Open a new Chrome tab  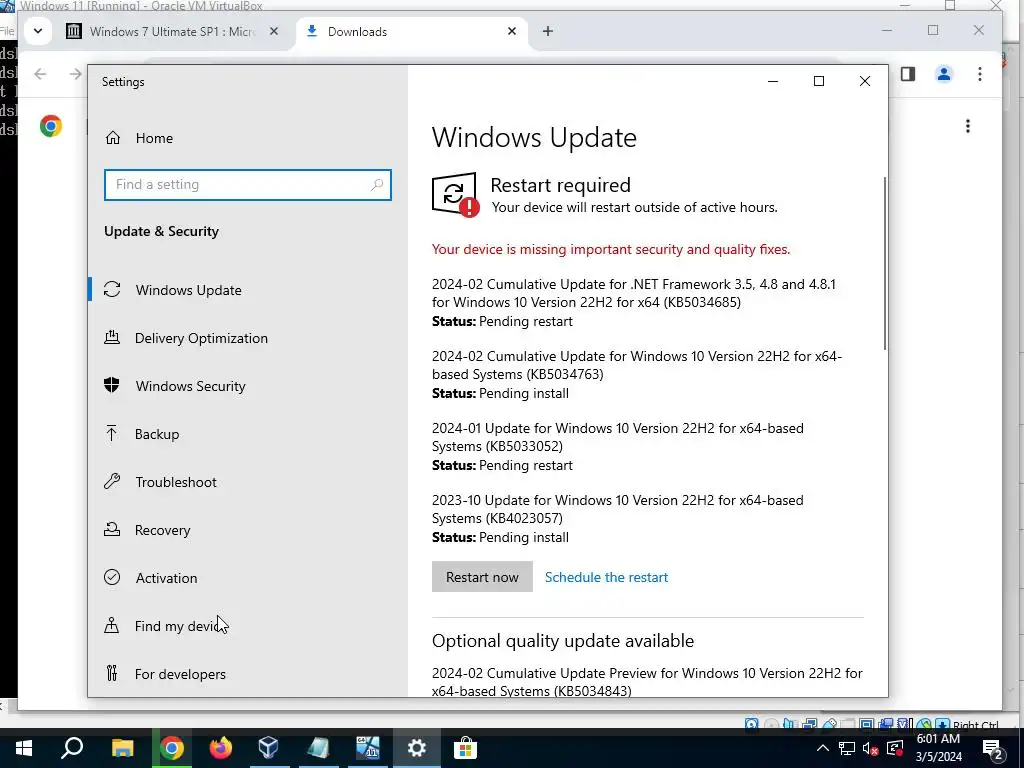[547, 31]
